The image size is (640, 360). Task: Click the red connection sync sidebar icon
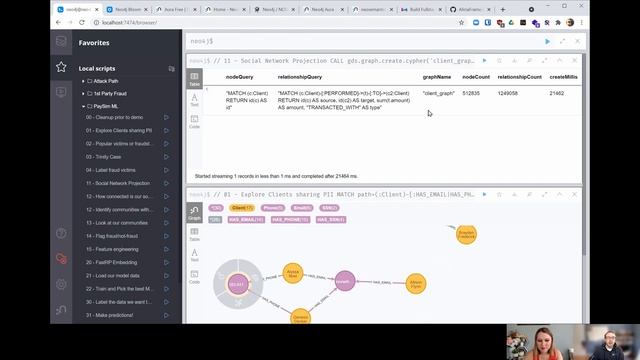point(61,259)
